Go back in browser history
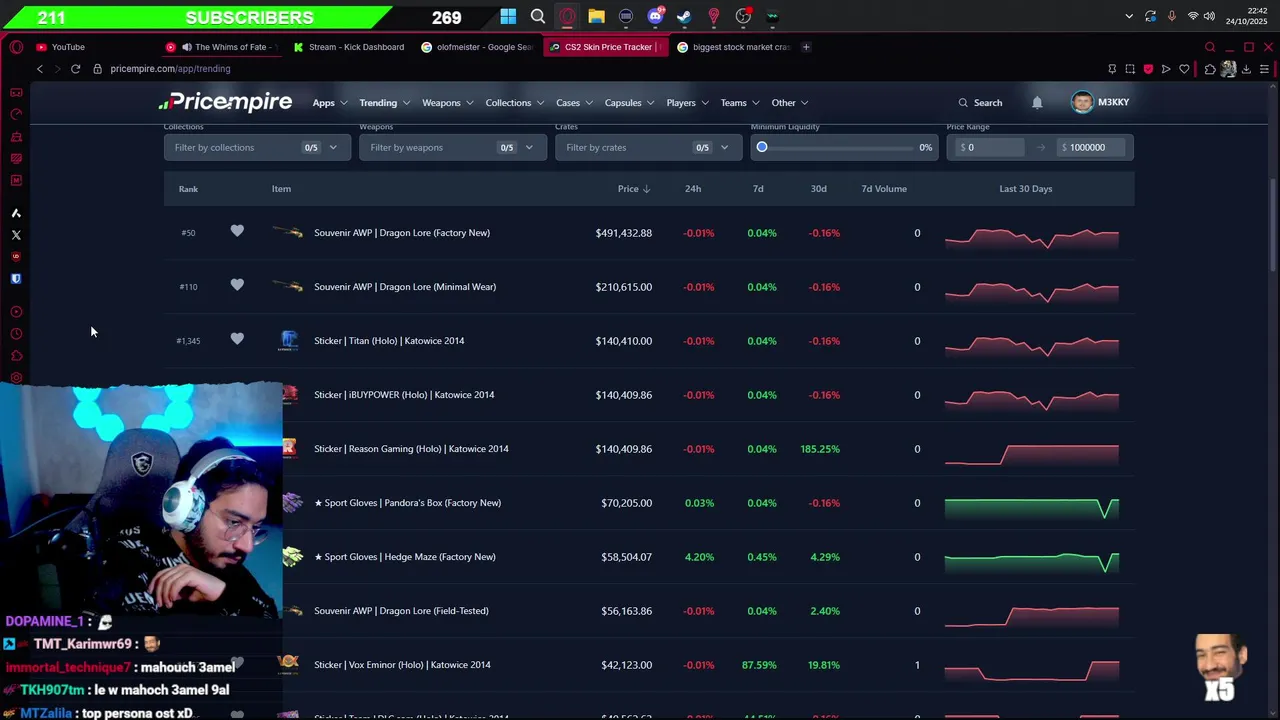 (x=39, y=69)
